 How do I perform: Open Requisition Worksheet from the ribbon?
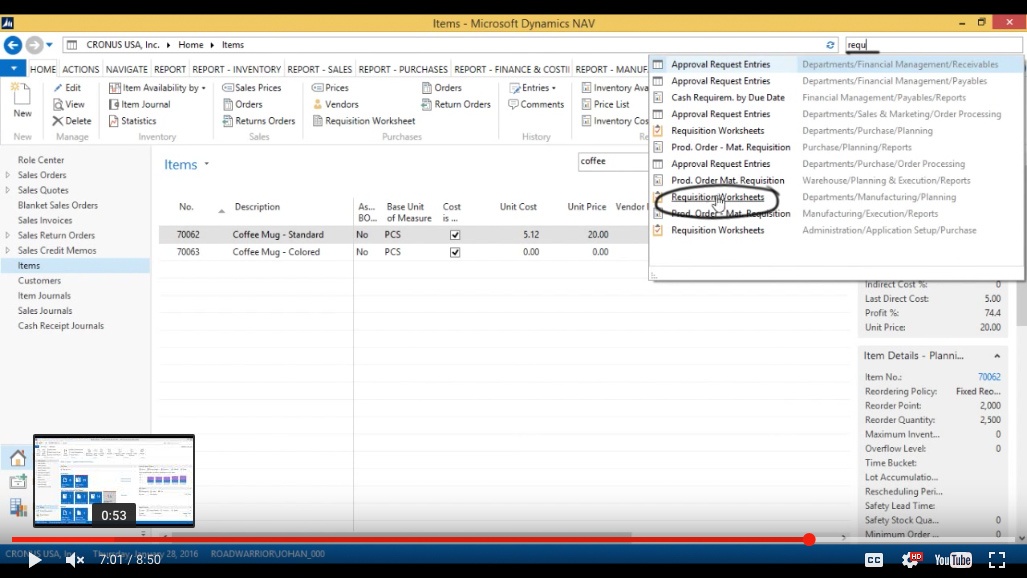[x=364, y=121]
